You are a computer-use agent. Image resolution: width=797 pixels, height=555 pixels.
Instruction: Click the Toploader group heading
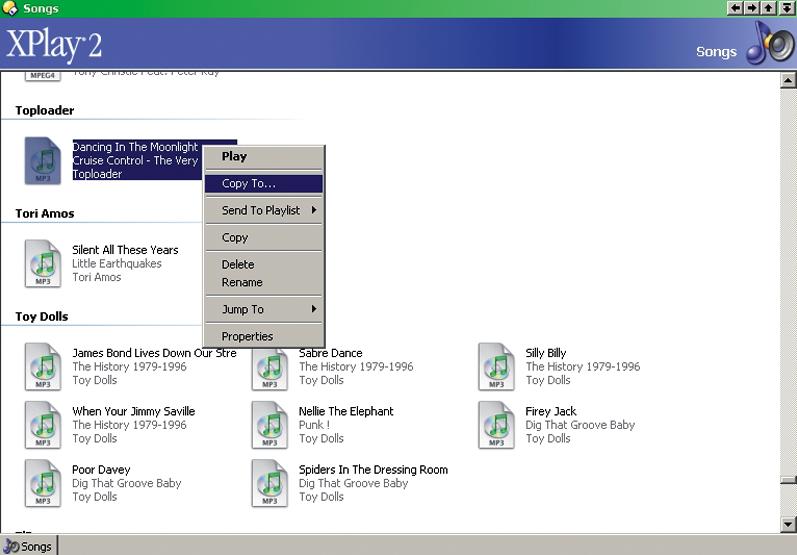45,110
